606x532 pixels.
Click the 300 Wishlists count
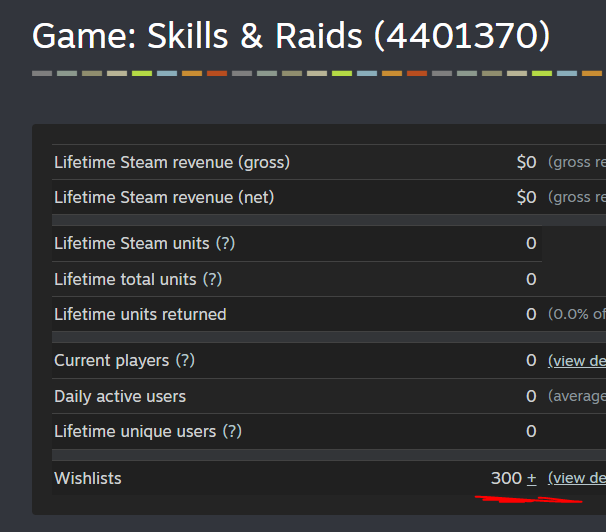click(x=507, y=478)
